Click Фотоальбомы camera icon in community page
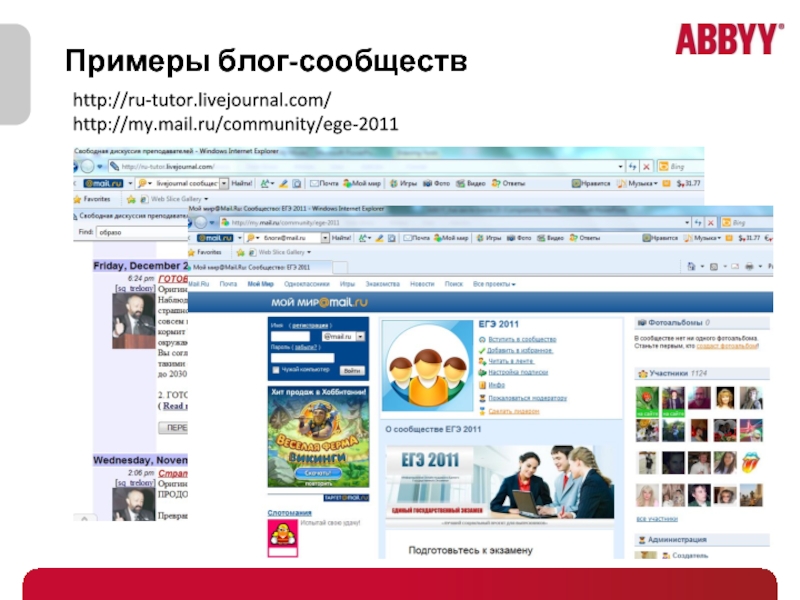Screen dimensions: 800x600 pyautogui.click(x=642, y=322)
